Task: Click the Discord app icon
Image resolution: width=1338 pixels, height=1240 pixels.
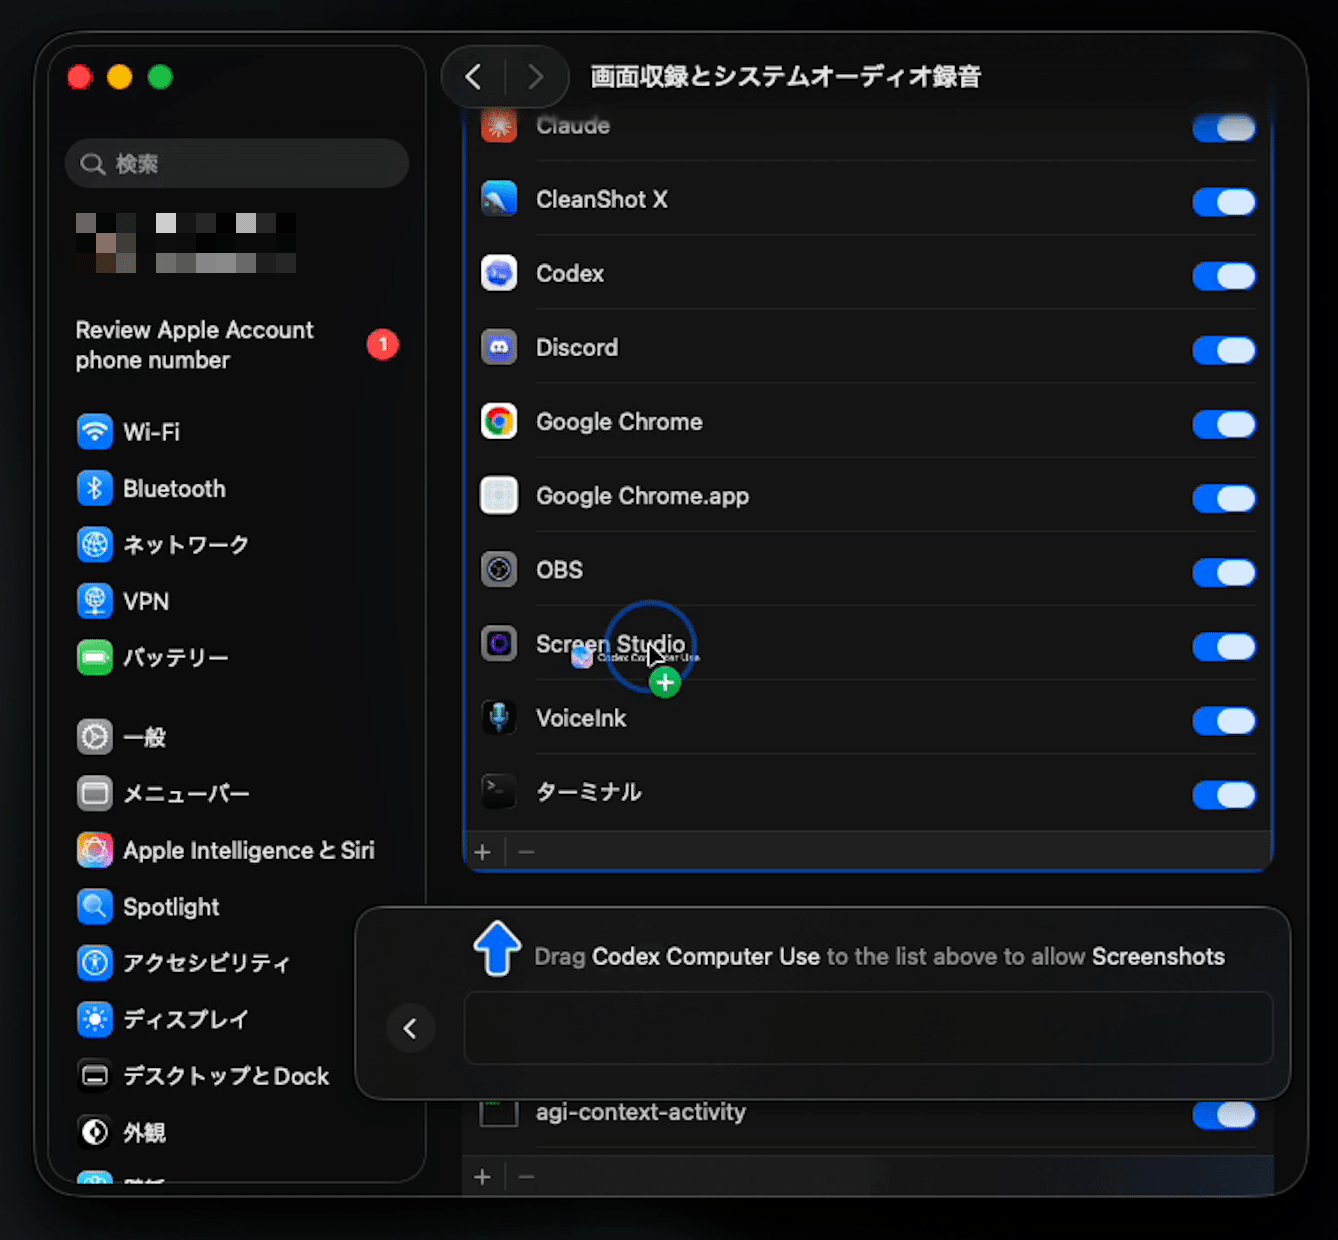Action: click(x=499, y=347)
